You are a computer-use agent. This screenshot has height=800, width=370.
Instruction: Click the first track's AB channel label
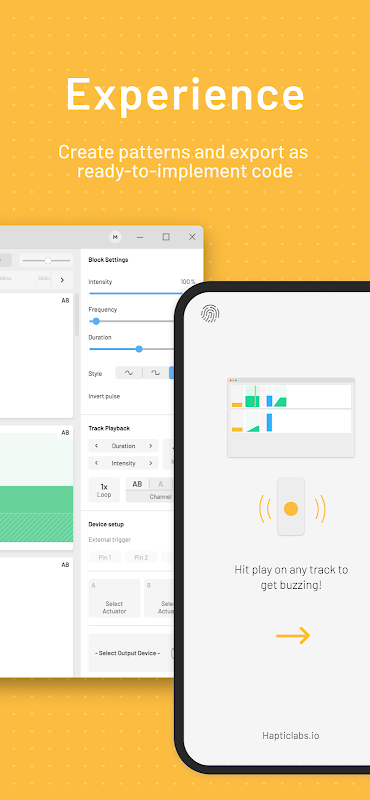(65, 301)
